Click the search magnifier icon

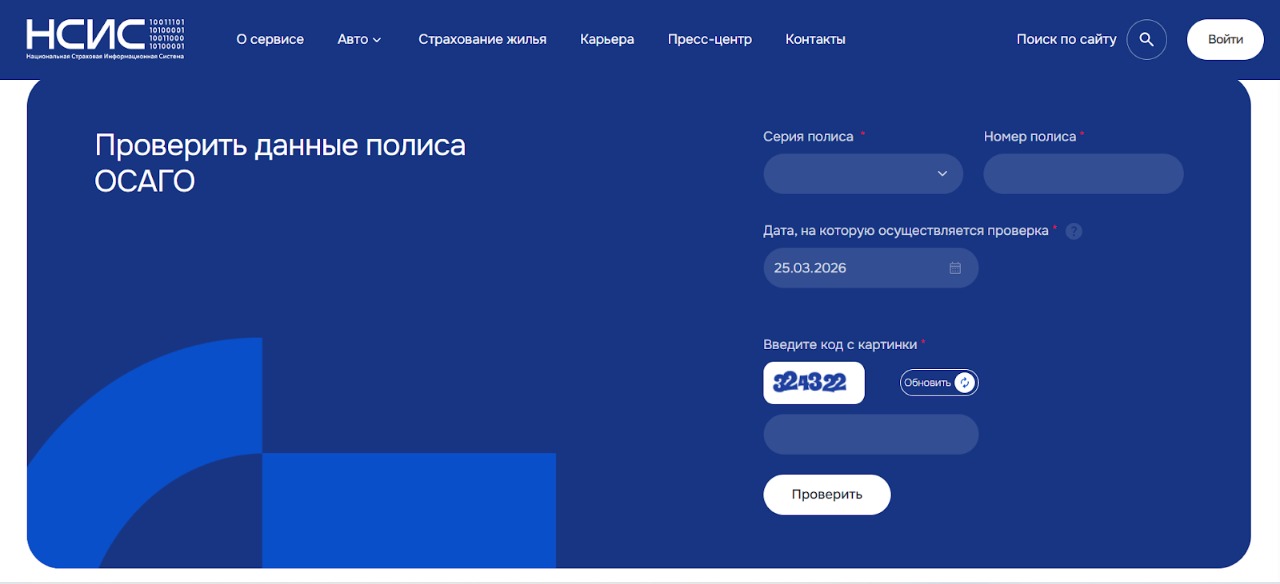click(x=1146, y=39)
